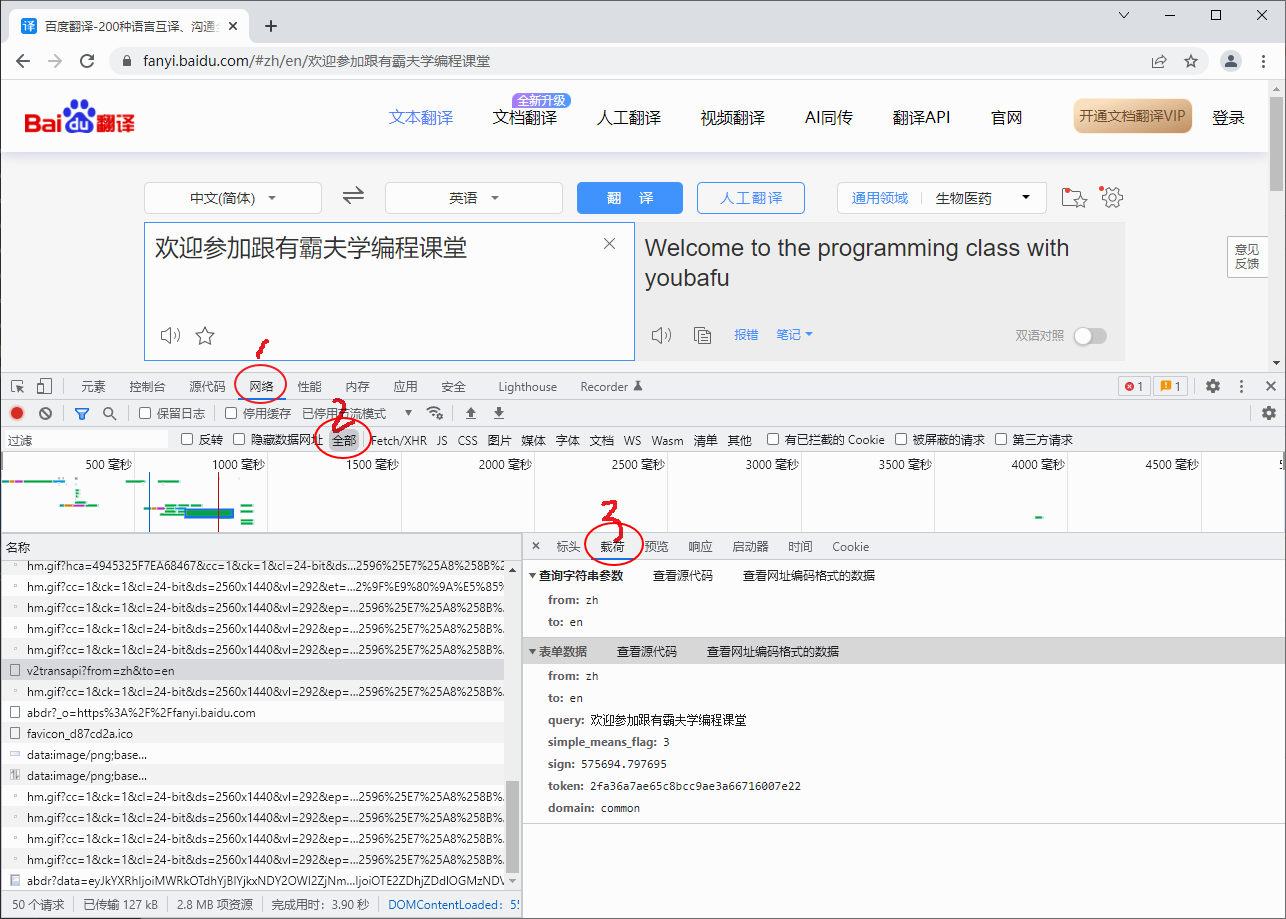1286x919 pixels.
Task: Click the swap languages arrows icon
Action: (353, 197)
